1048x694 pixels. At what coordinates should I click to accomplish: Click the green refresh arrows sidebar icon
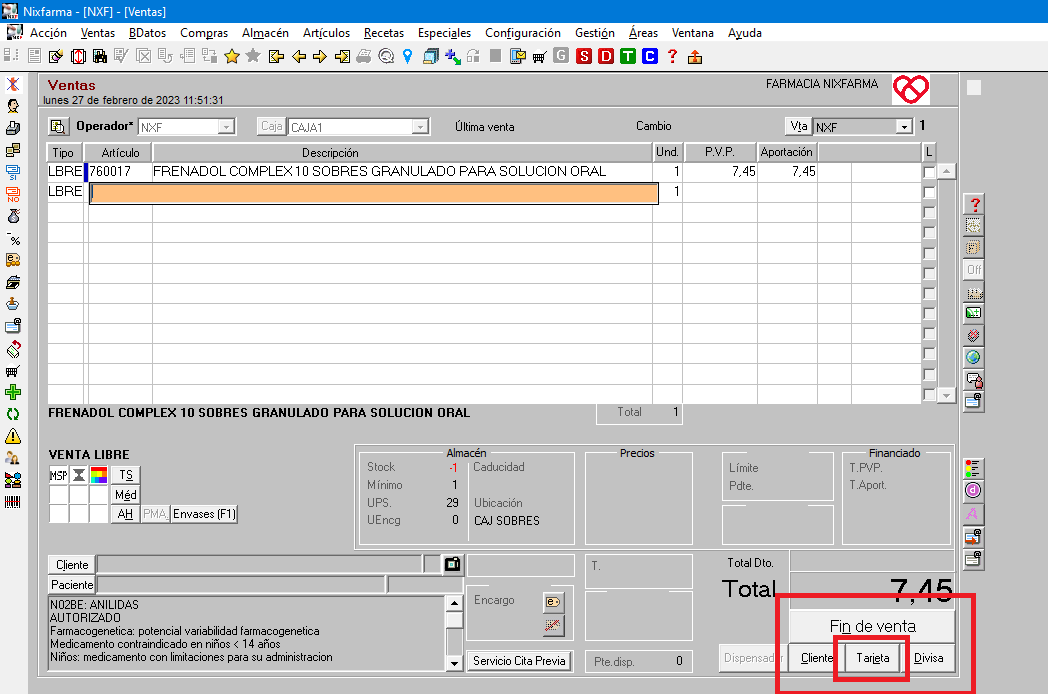(x=13, y=415)
